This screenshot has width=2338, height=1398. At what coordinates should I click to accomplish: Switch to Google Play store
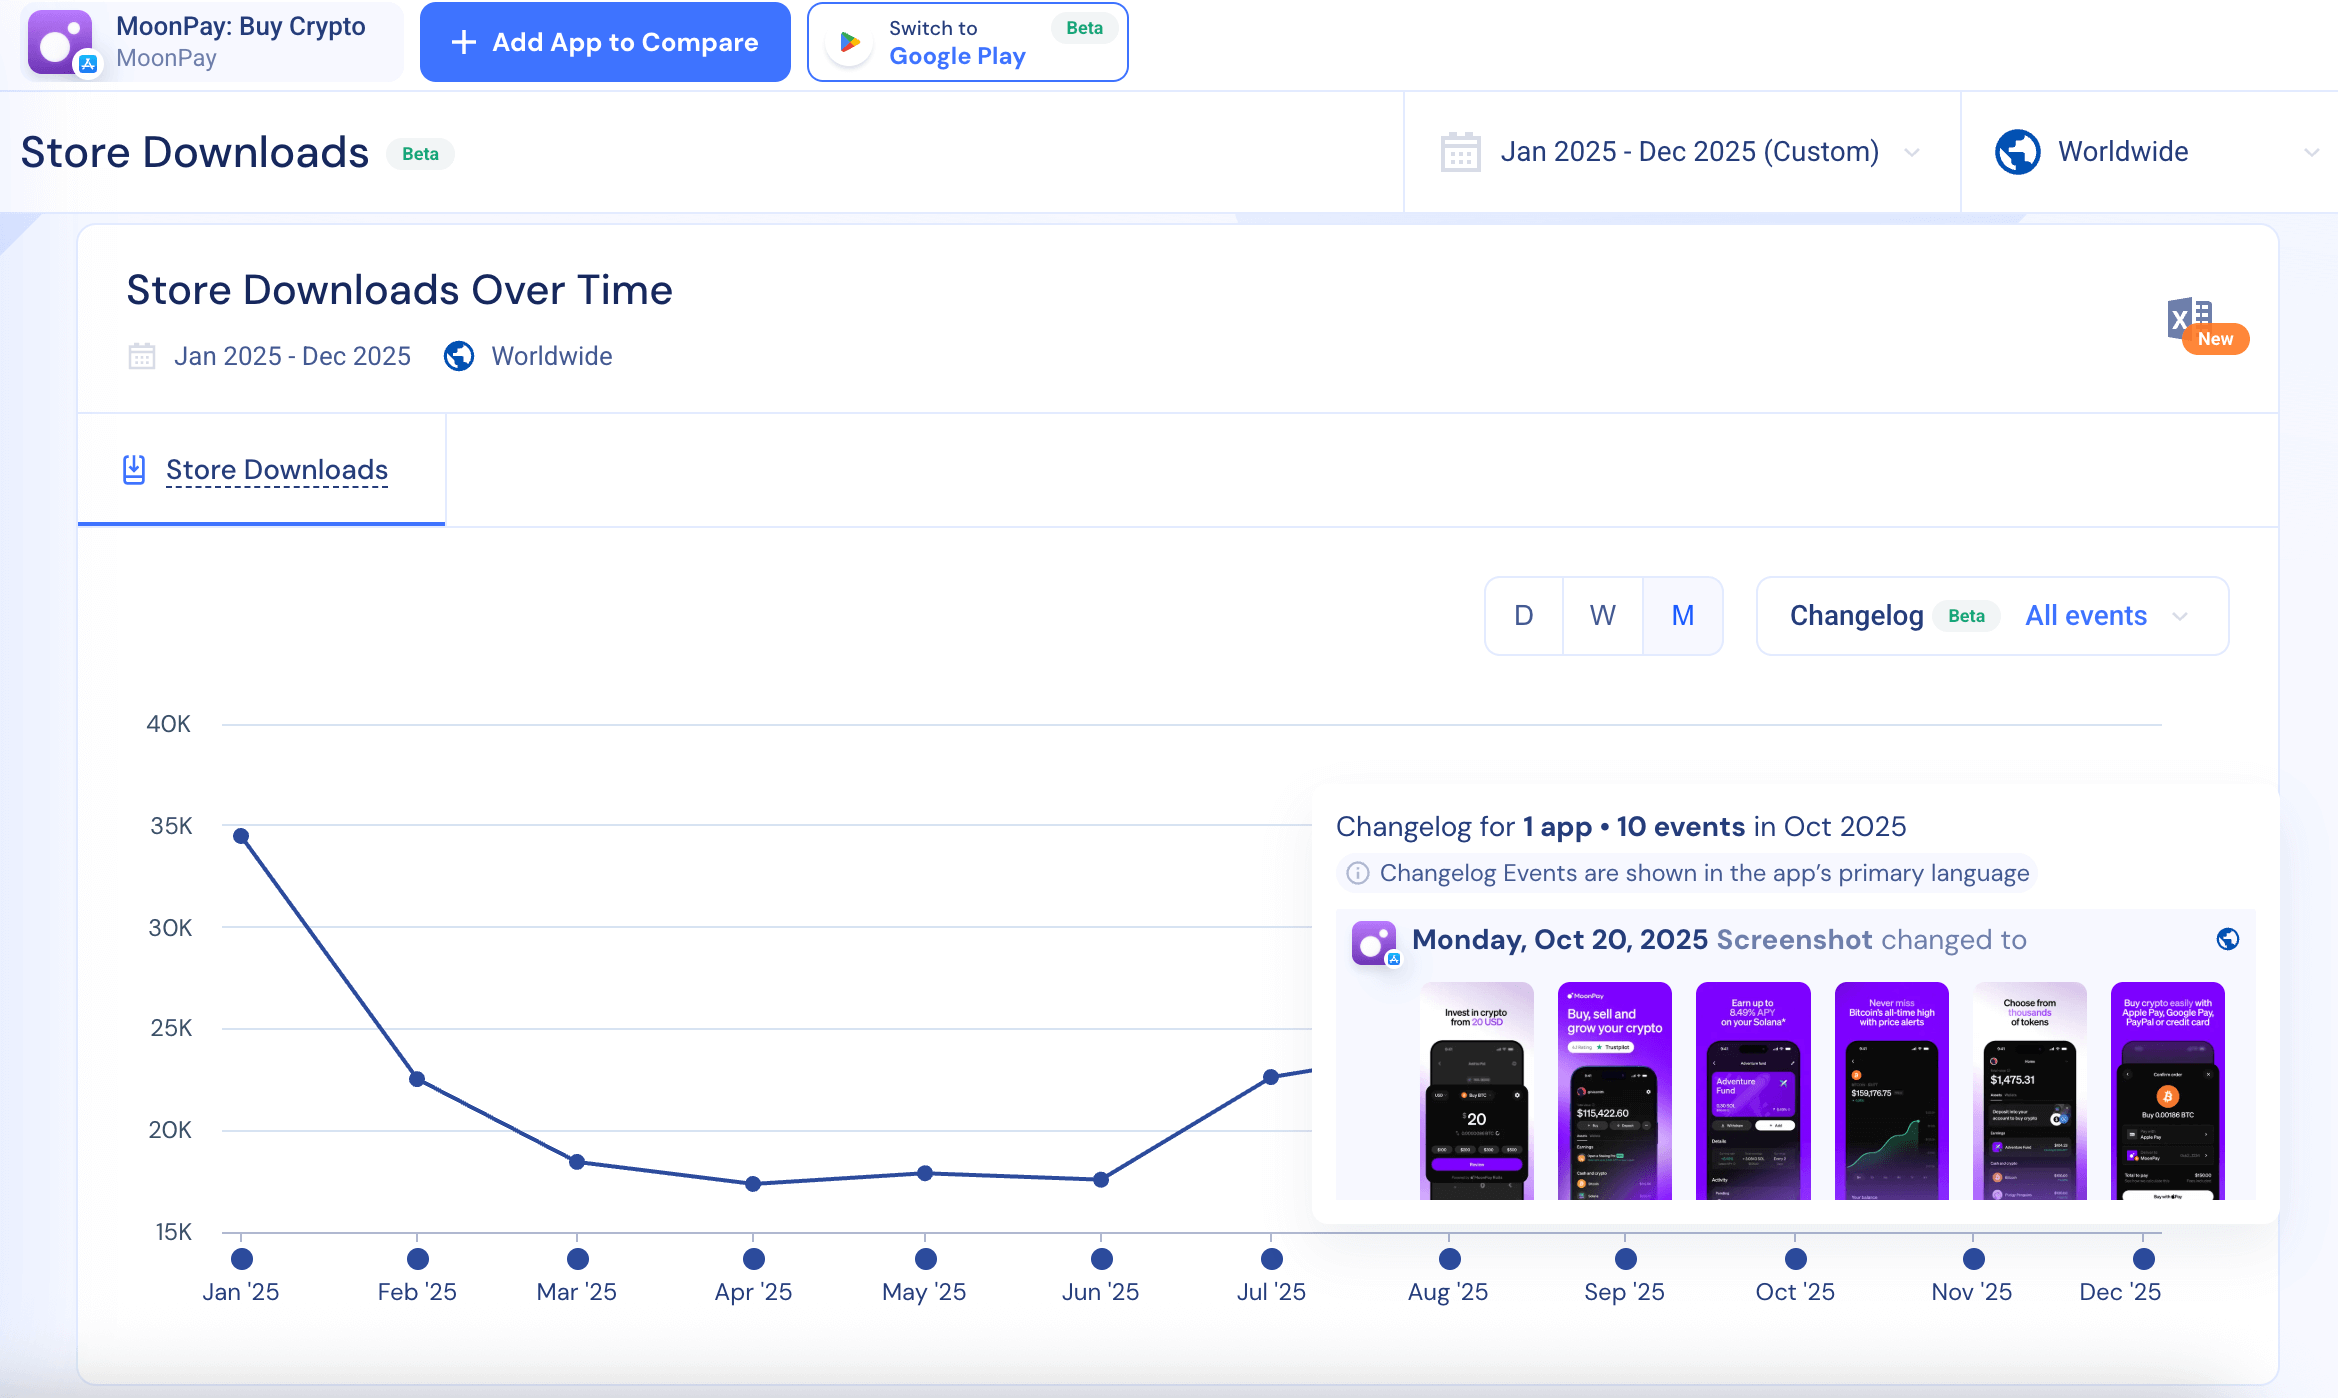click(967, 42)
